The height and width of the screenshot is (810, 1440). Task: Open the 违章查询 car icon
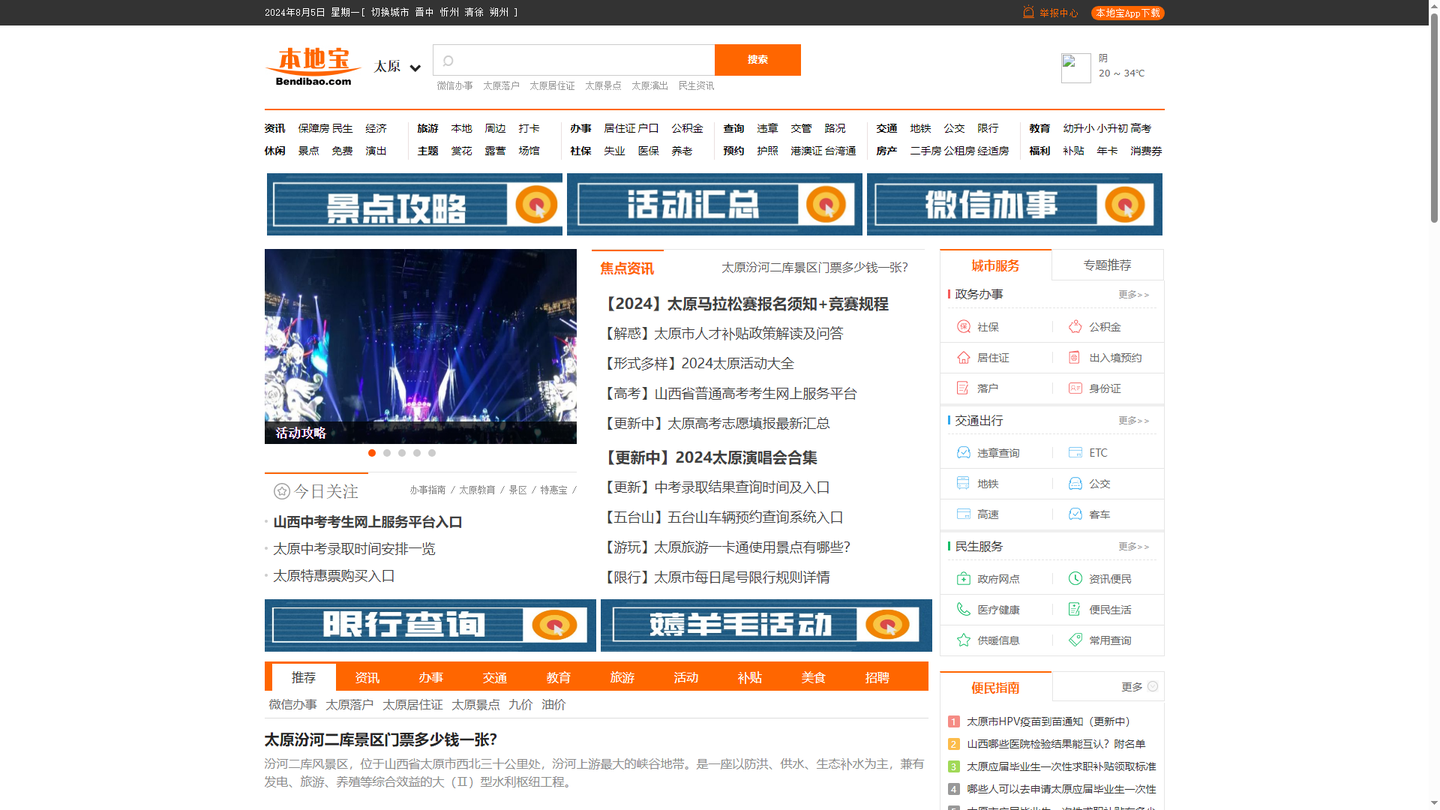tap(963, 453)
